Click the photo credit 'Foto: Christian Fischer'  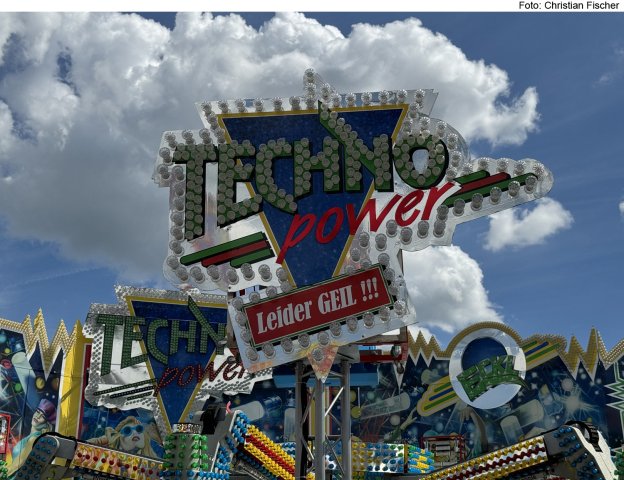point(569,6)
